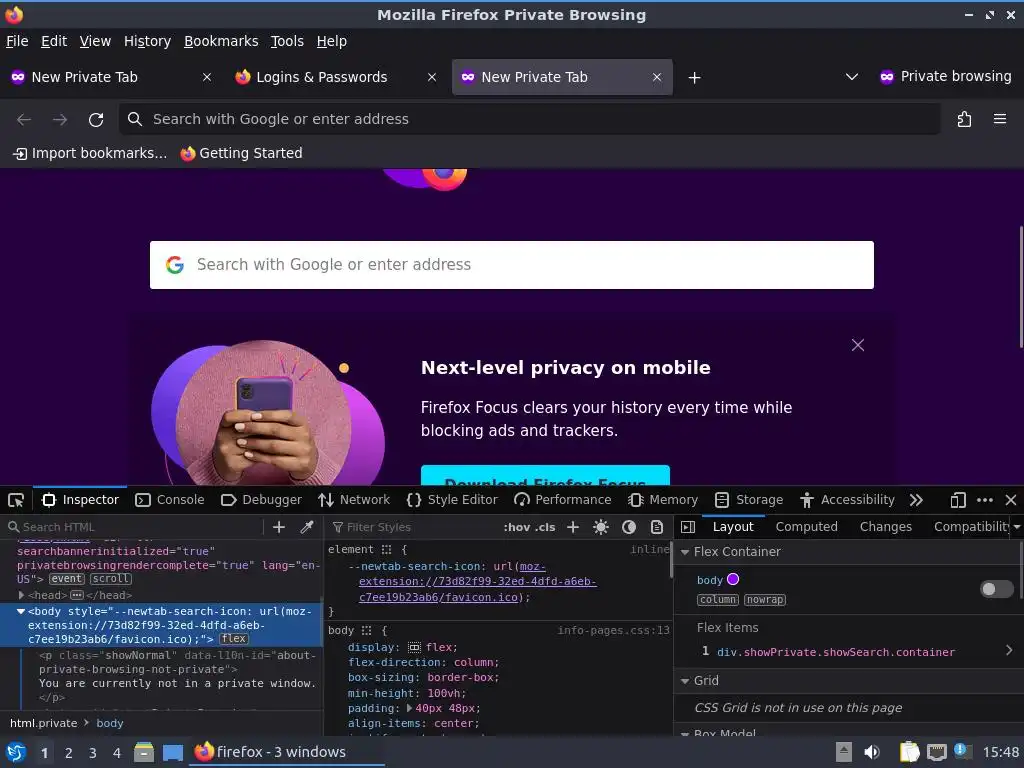
Task: Toggle dark color scheme simulation icon
Action: [629, 527]
